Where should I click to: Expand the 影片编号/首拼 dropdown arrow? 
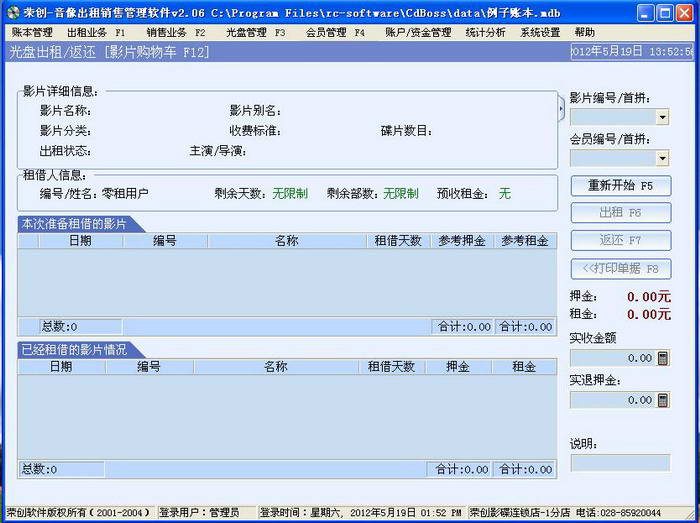click(x=662, y=117)
